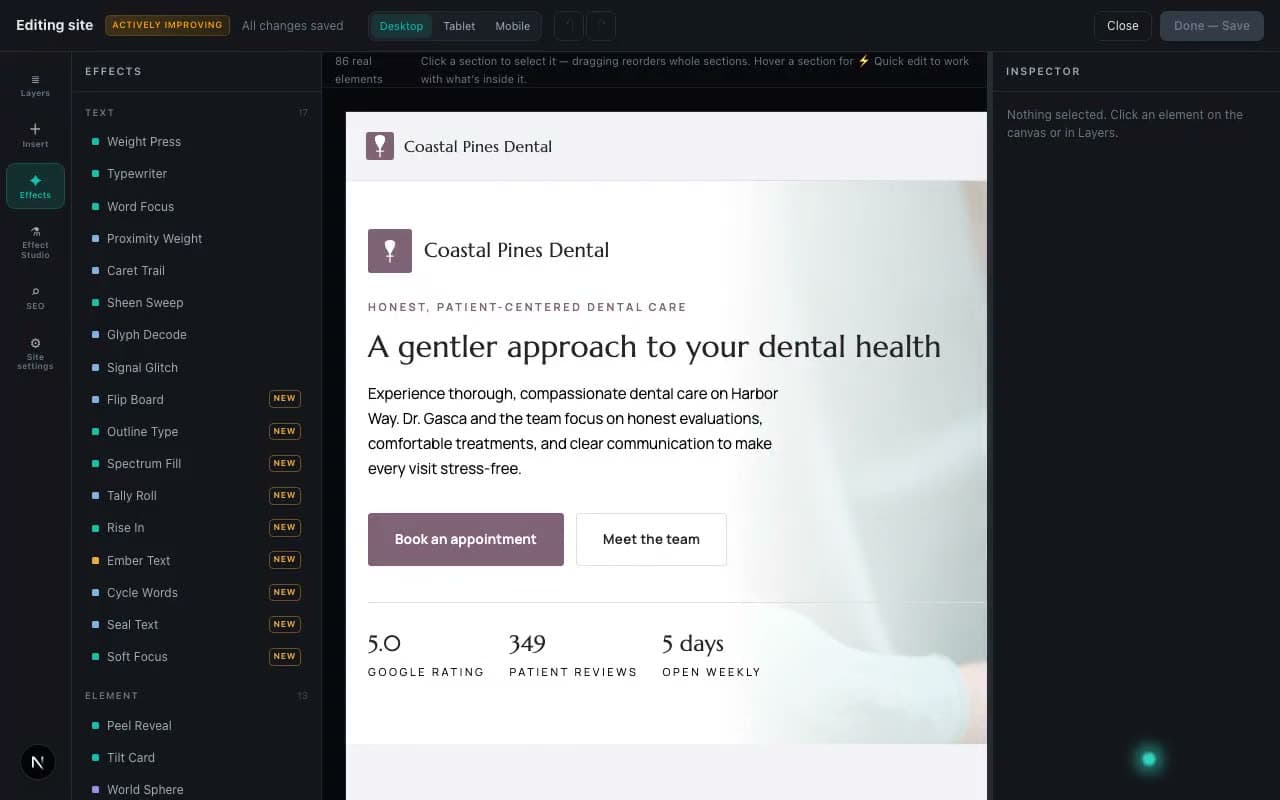Viewport: 1280px width, 800px height.
Task: Choose the Ember Text effect
Action: [196, 560]
